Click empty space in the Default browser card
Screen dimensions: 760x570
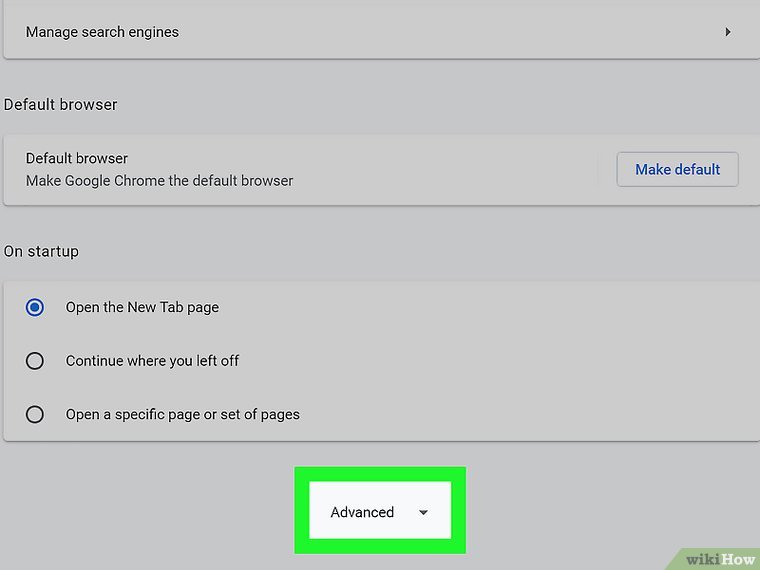pos(450,170)
